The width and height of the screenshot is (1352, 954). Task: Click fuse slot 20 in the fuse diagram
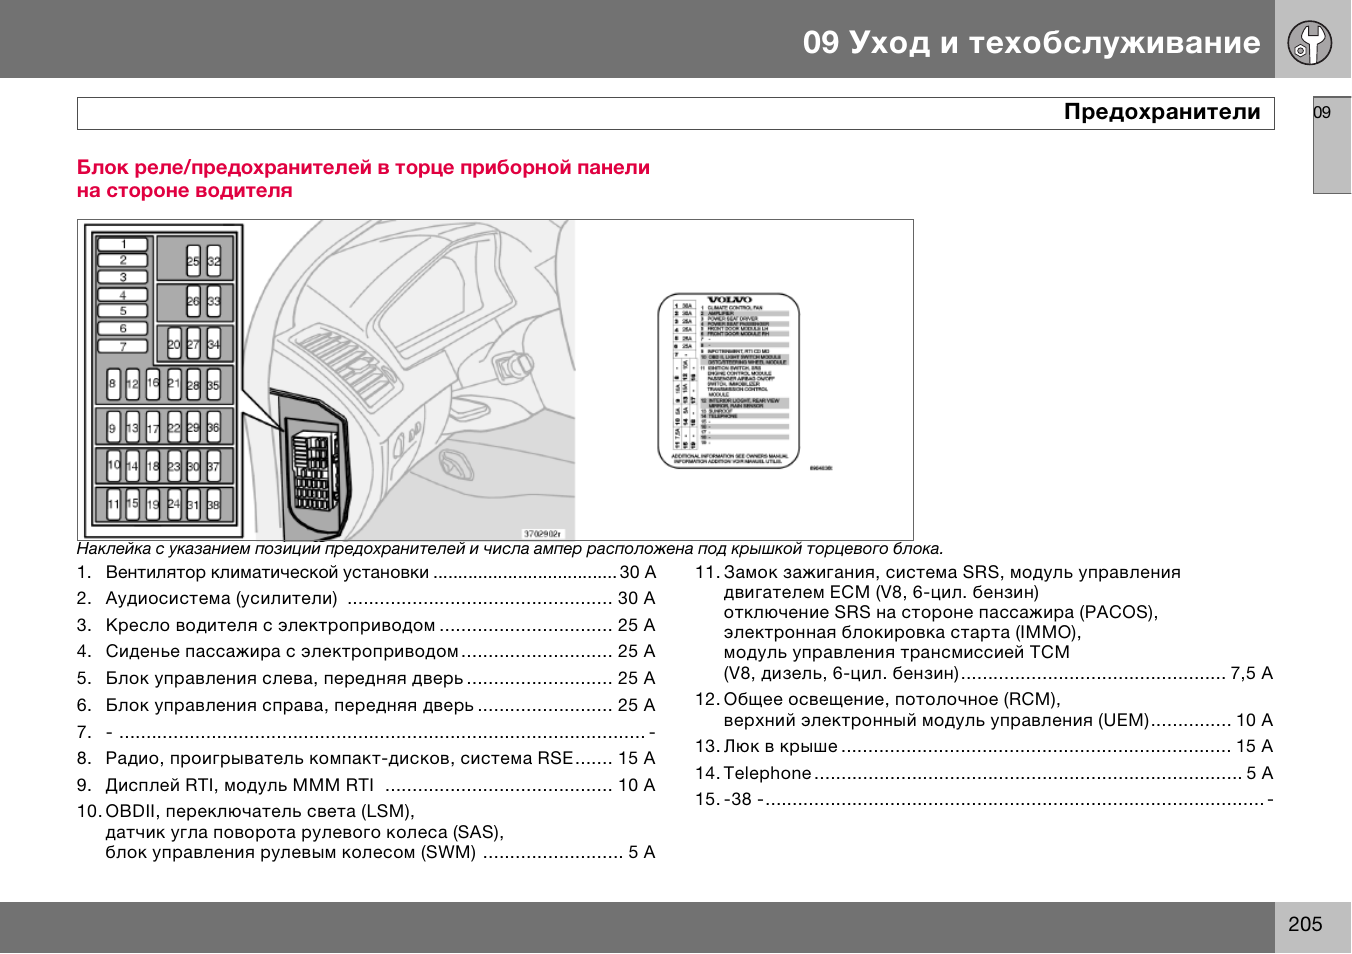coord(174,343)
